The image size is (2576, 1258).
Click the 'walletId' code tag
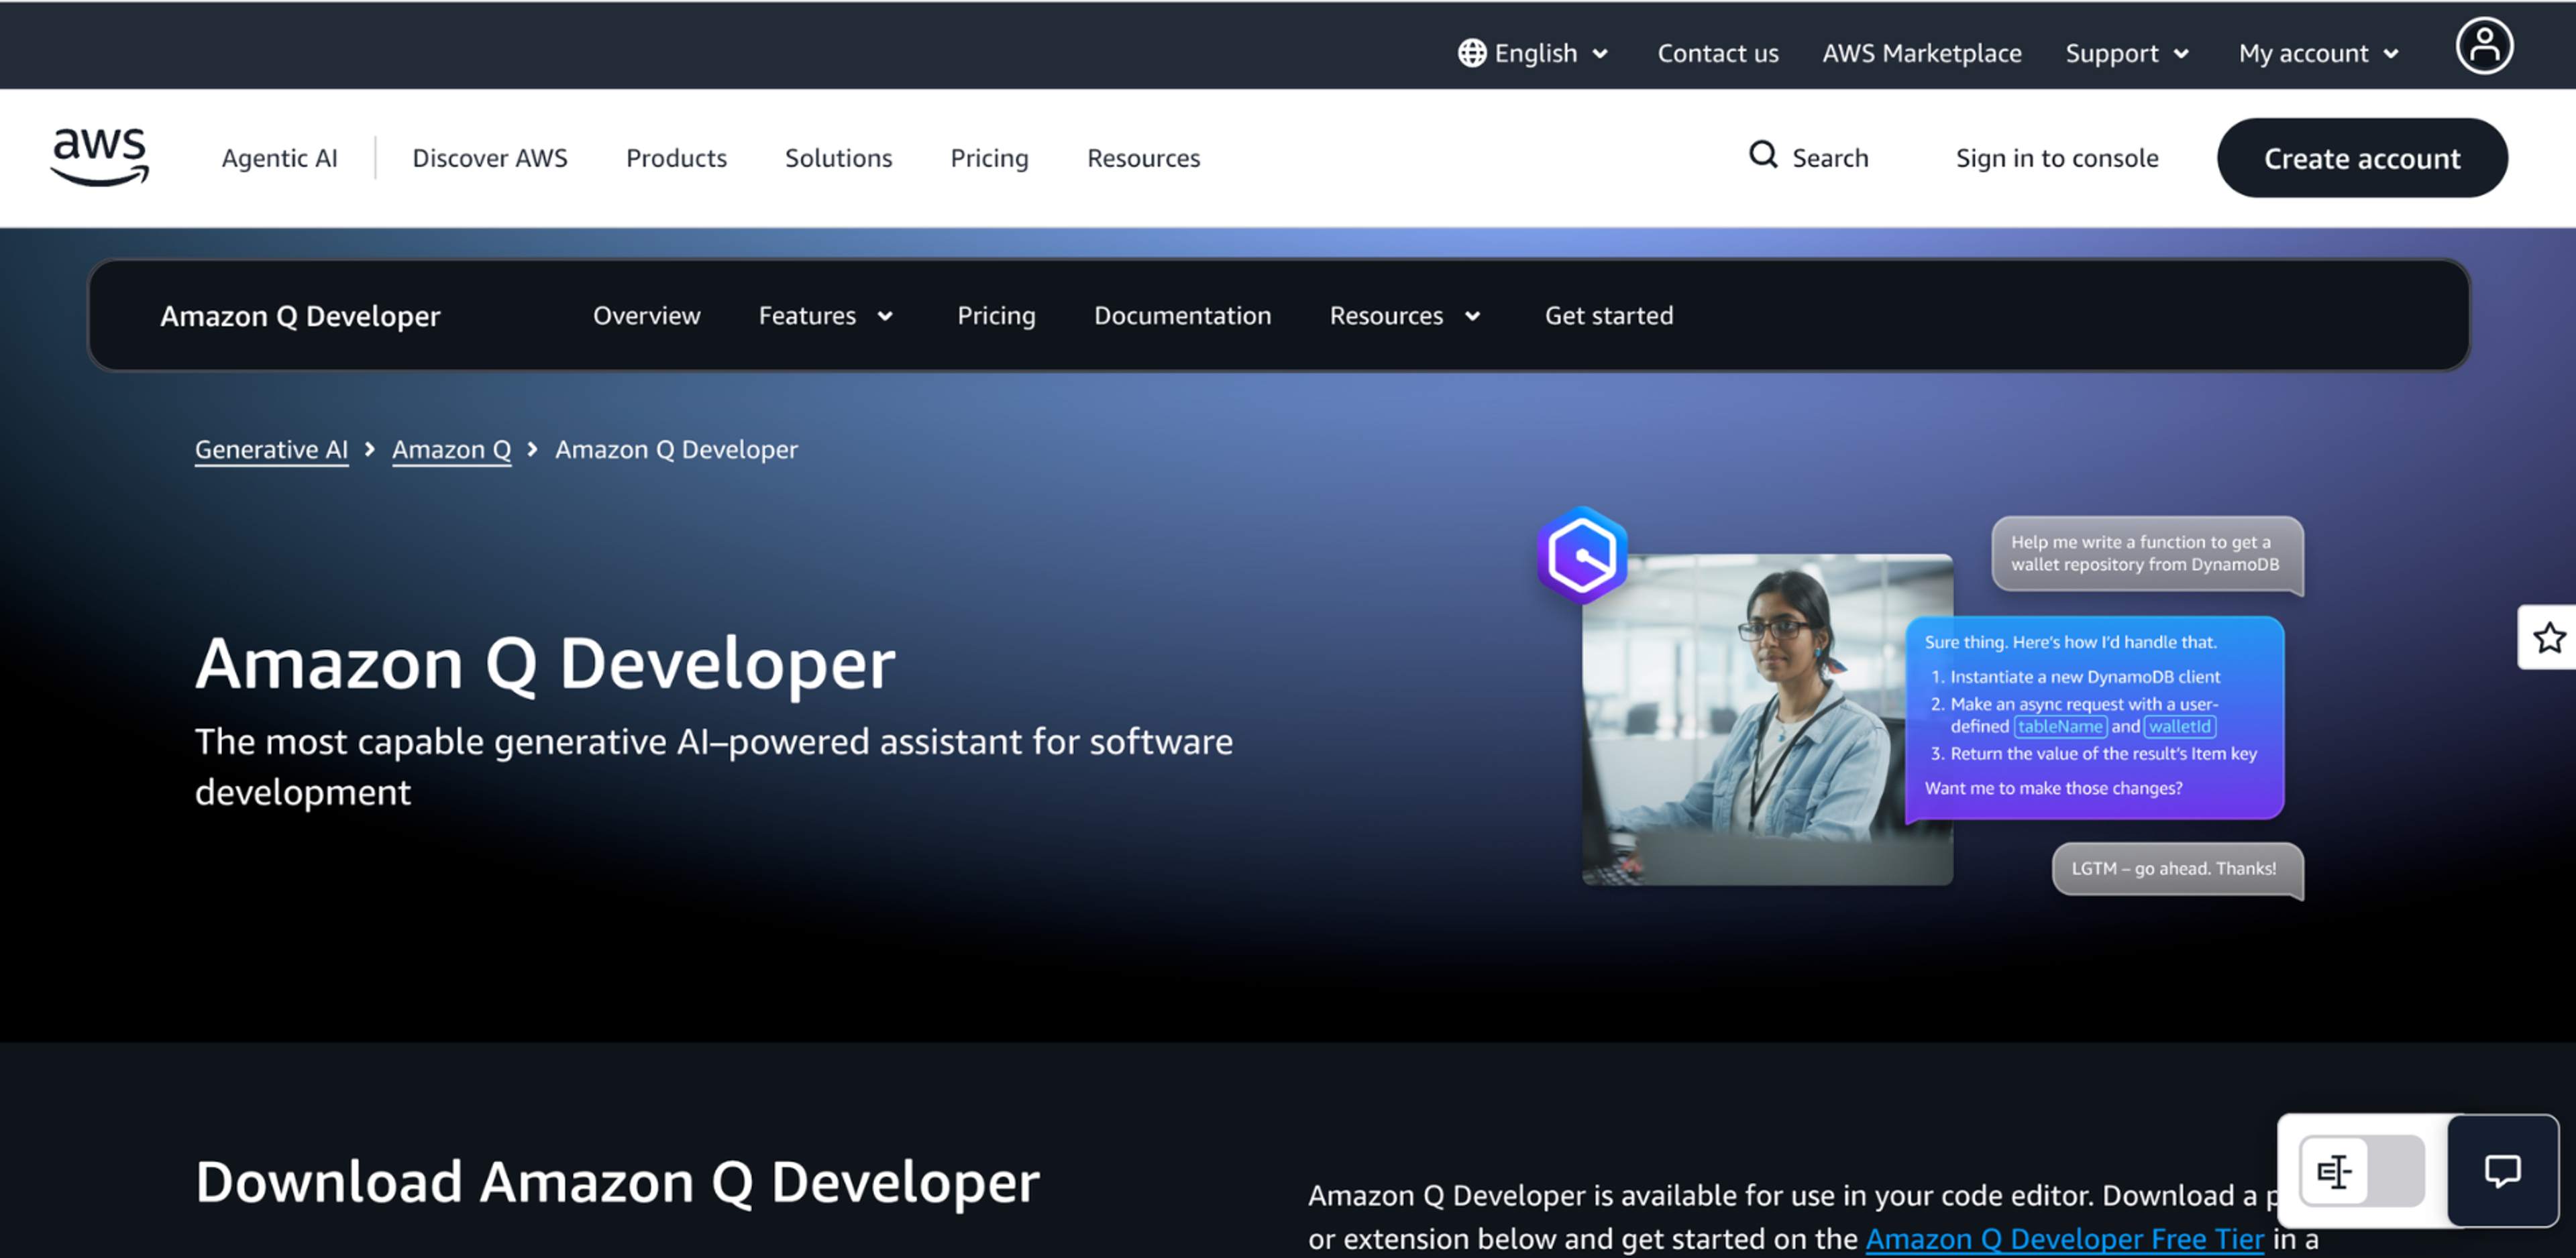coord(2180,727)
